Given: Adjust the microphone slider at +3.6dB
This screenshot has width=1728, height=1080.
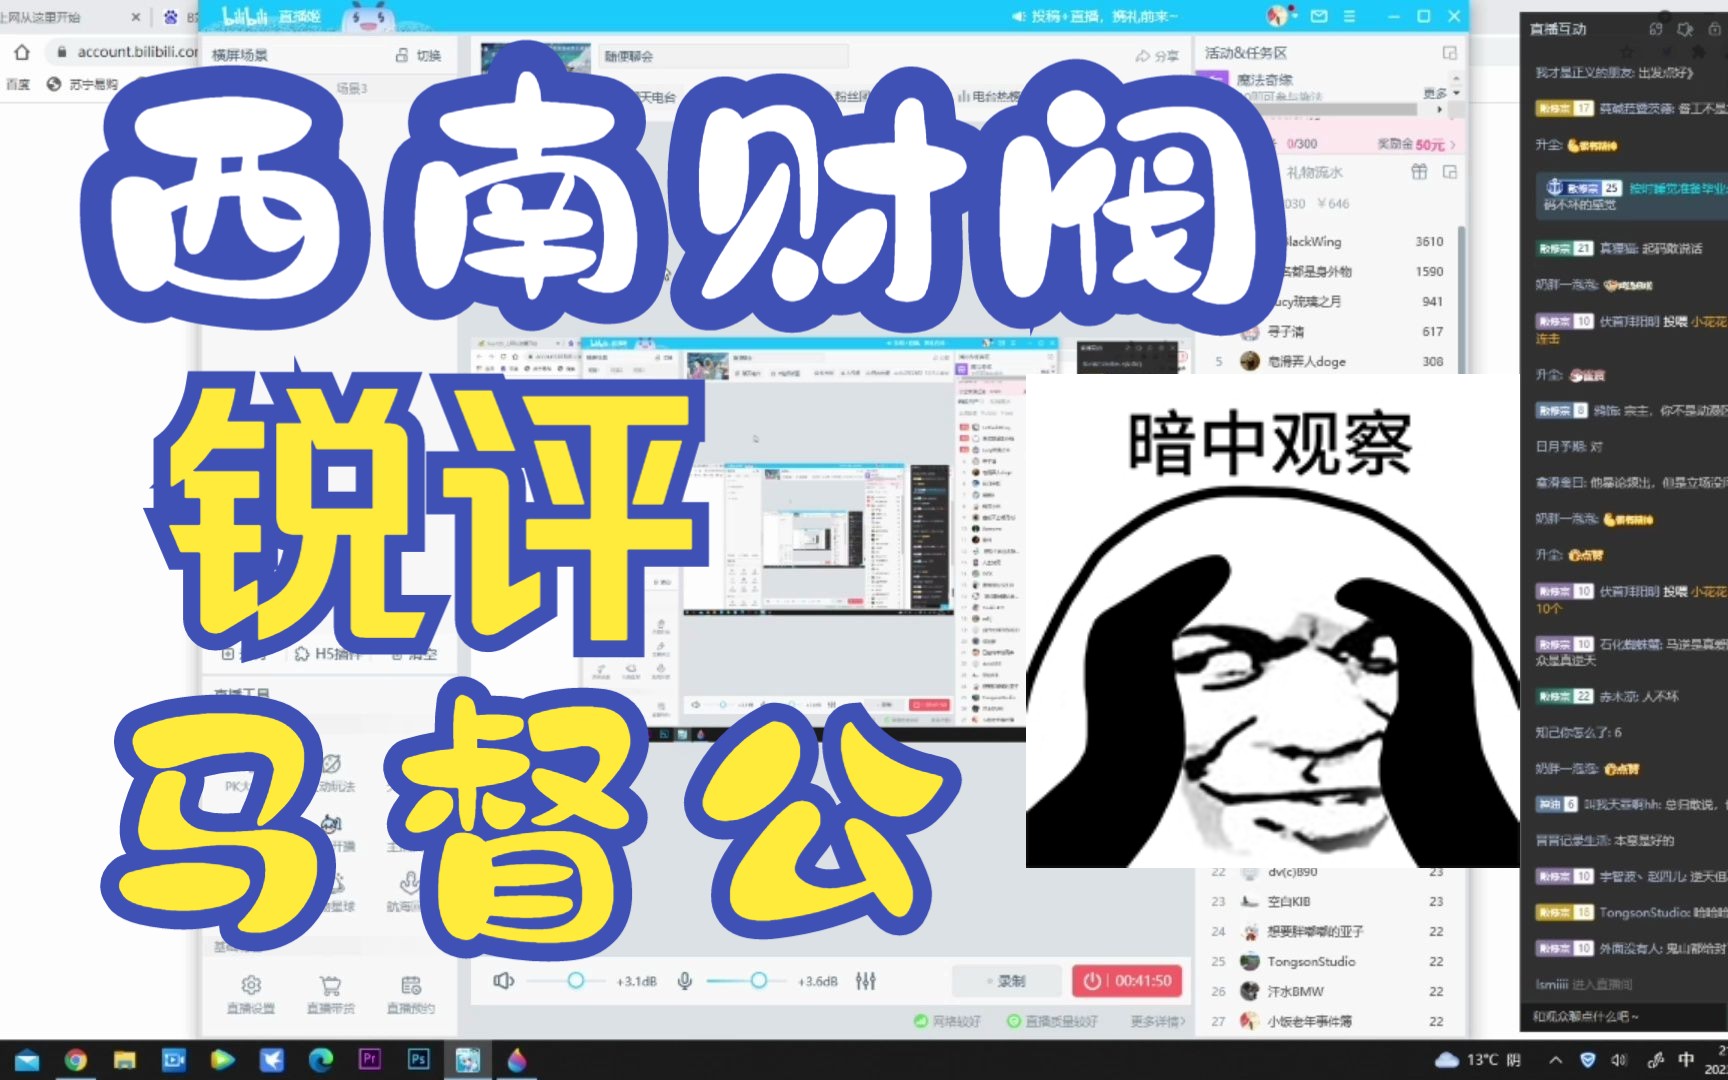Looking at the screenshot, I should (758, 981).
